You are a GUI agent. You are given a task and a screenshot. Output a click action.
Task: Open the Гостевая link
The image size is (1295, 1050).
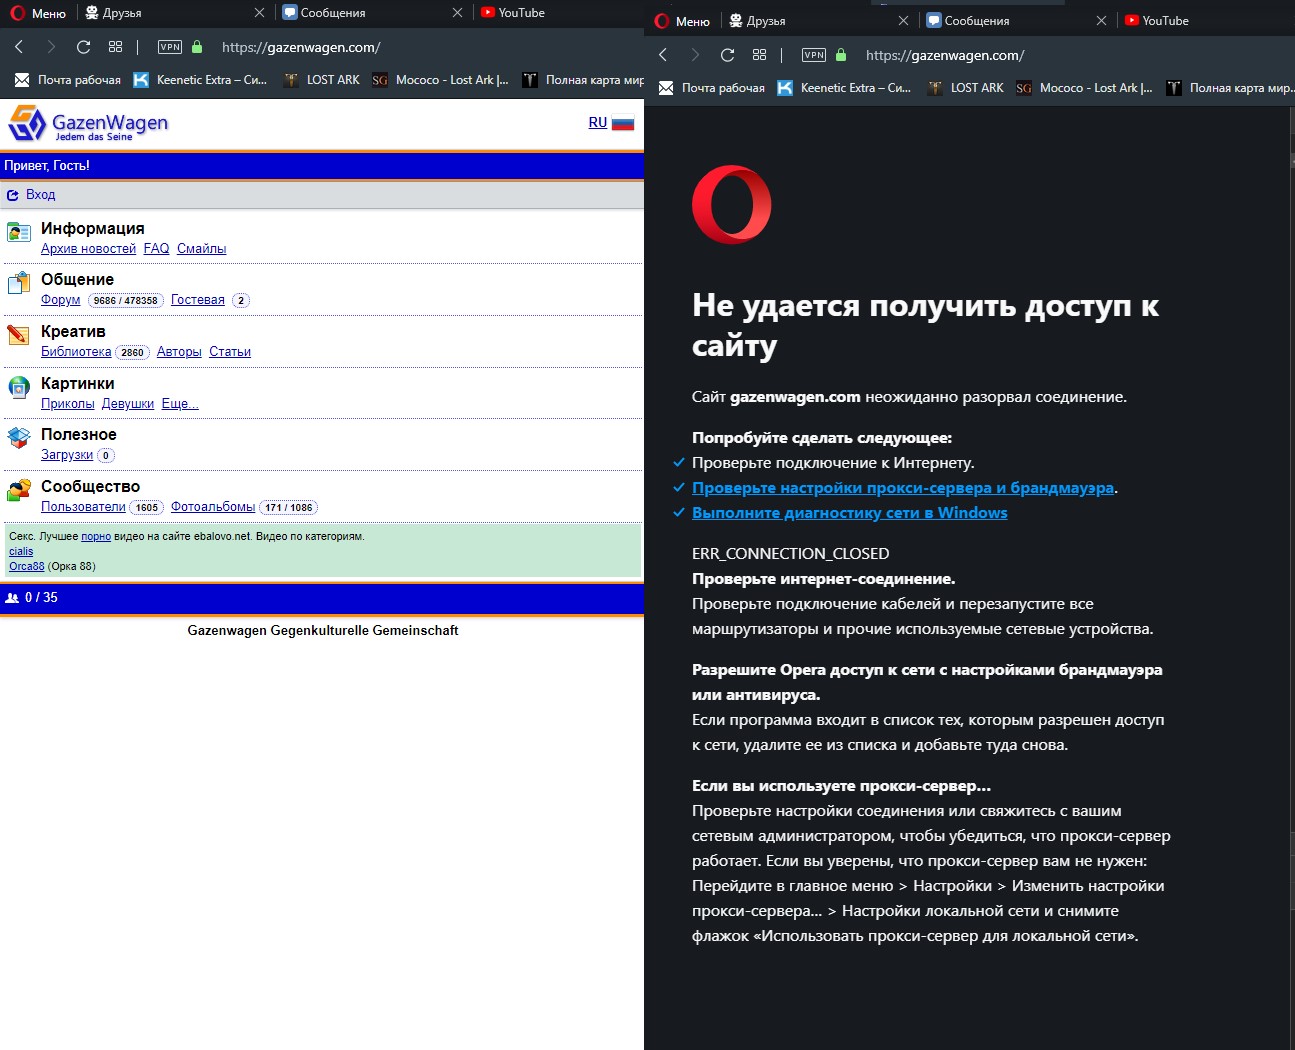click(197, 300)
